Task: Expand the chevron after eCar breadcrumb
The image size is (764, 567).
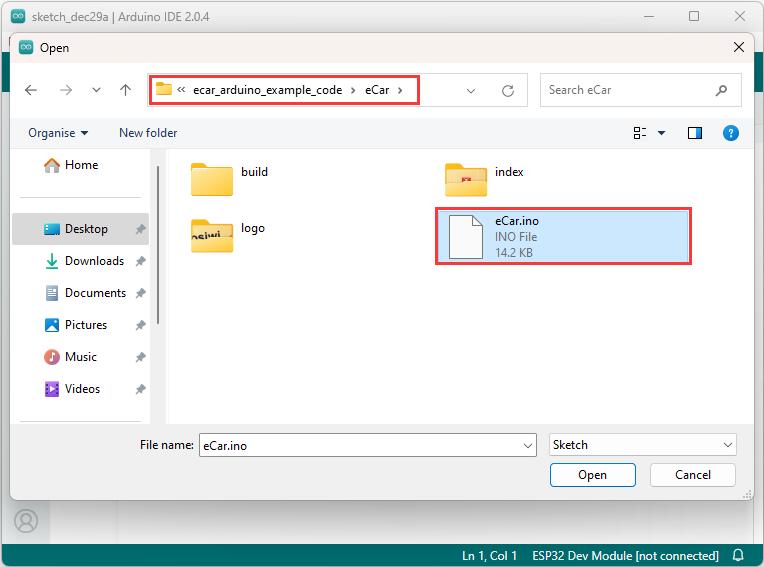Action: (400, 90)
